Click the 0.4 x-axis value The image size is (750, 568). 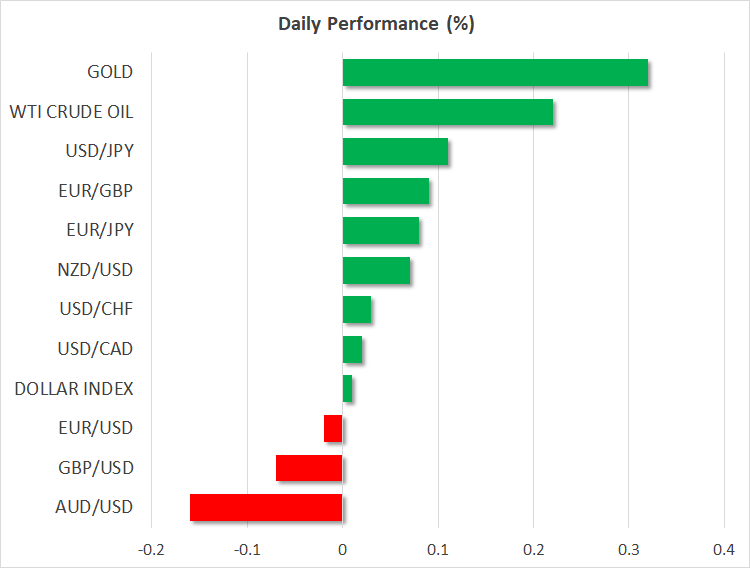click(724, 549)
